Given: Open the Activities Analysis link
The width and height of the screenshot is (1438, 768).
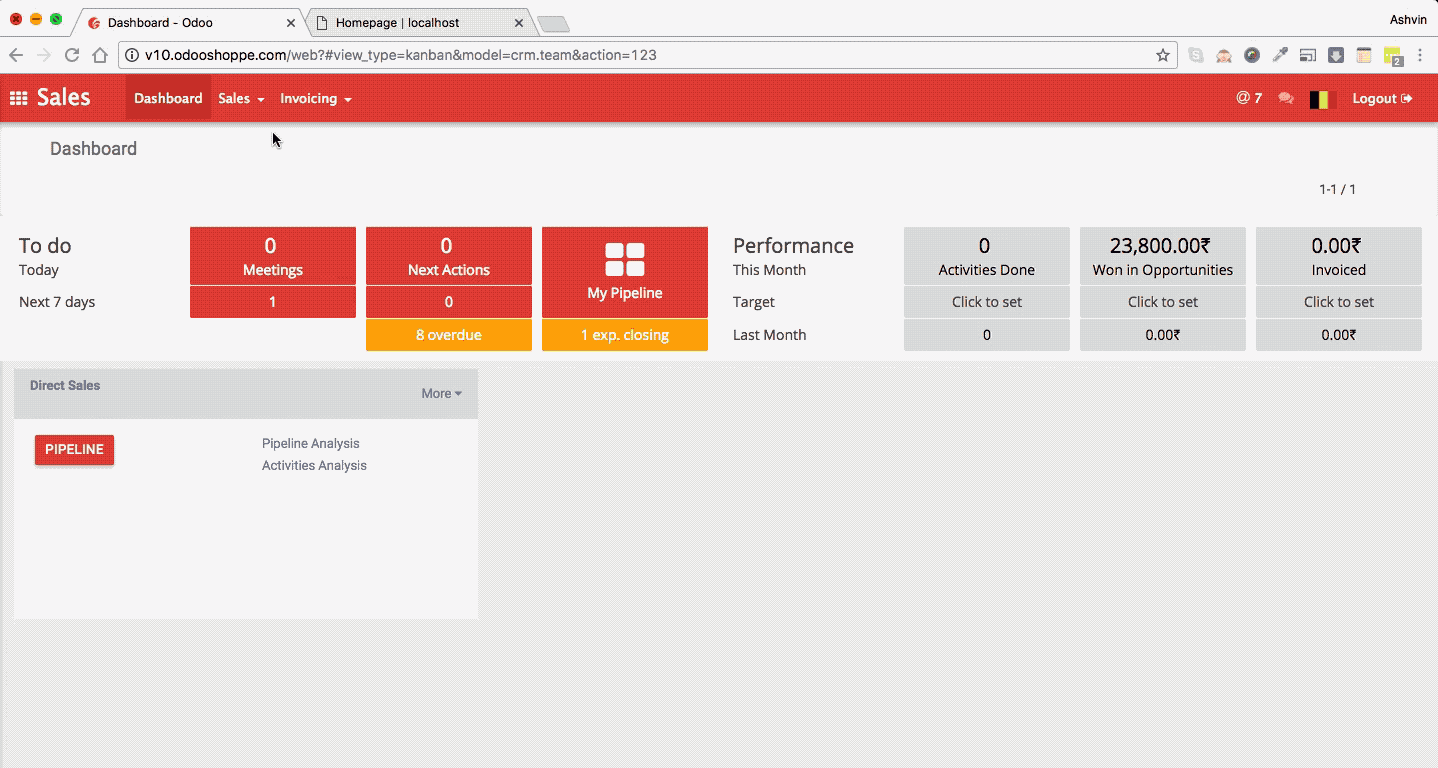Looking at the screenshot, I should [x=314, y=465].
